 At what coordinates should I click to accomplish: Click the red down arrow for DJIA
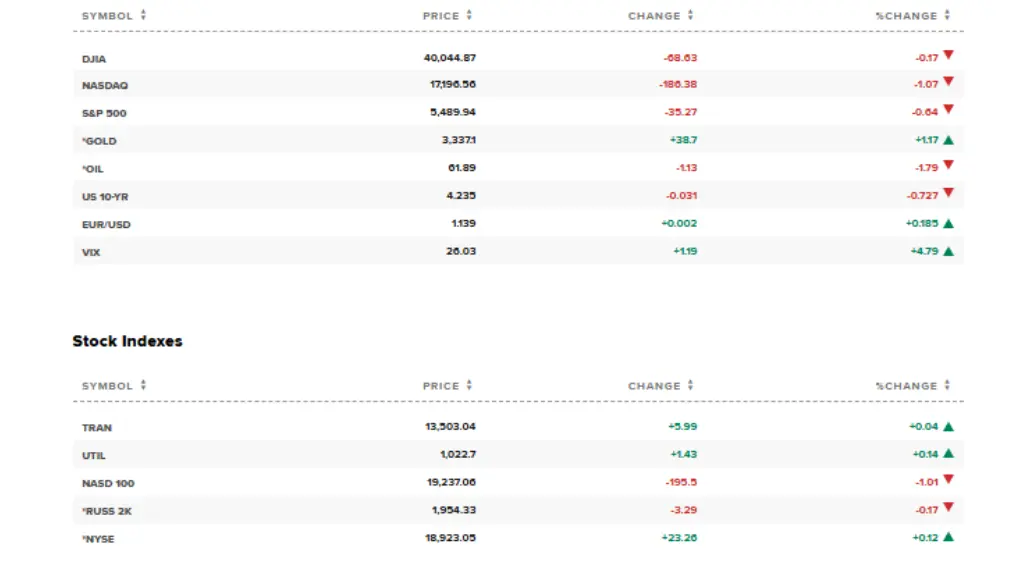pyautogui.click(x=948, y=56)
